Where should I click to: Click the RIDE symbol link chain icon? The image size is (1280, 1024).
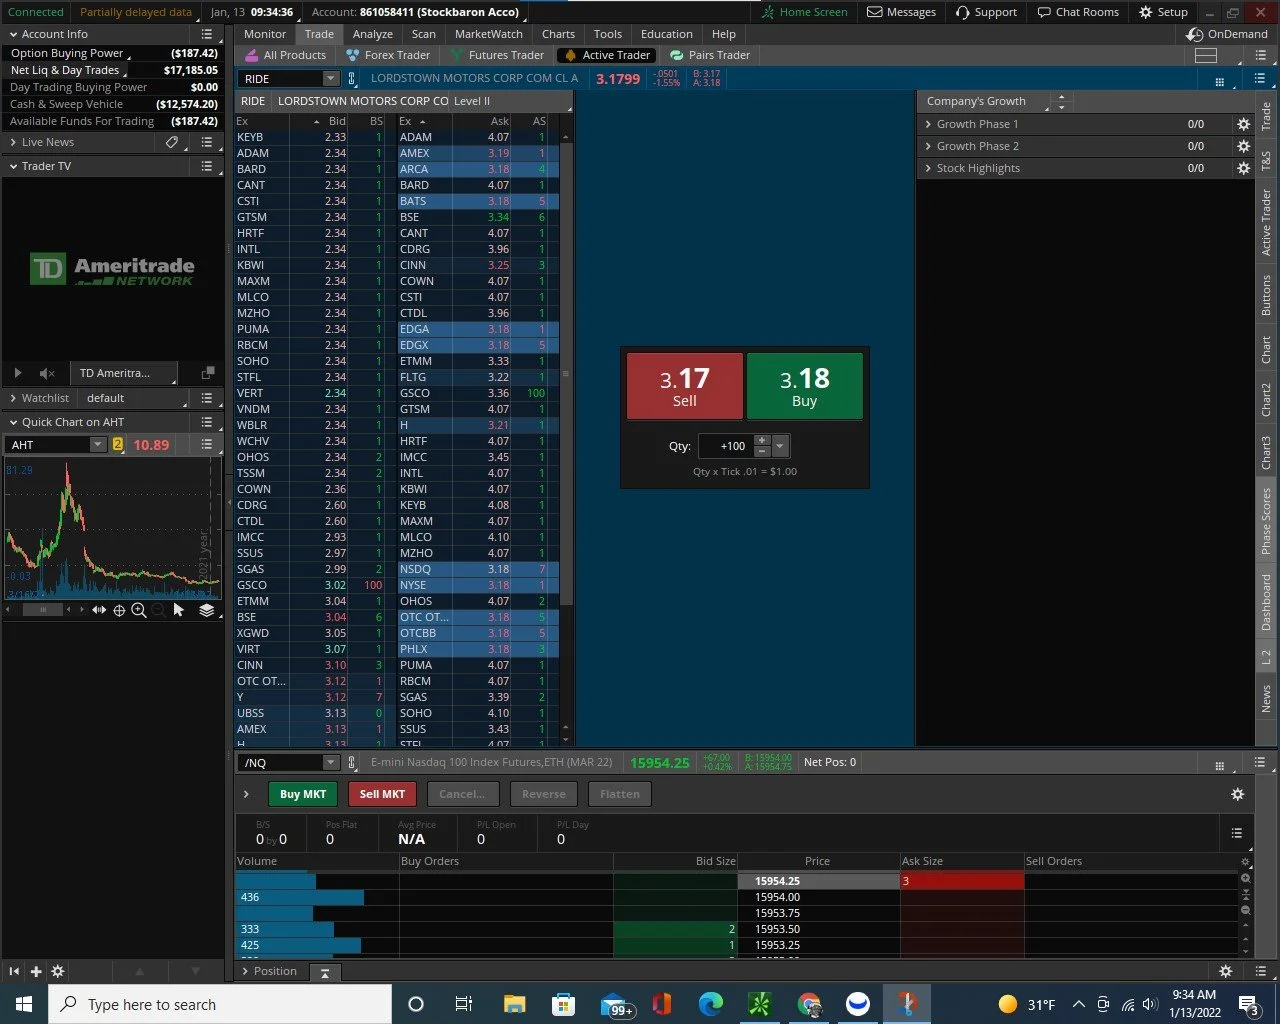(352, 78)
